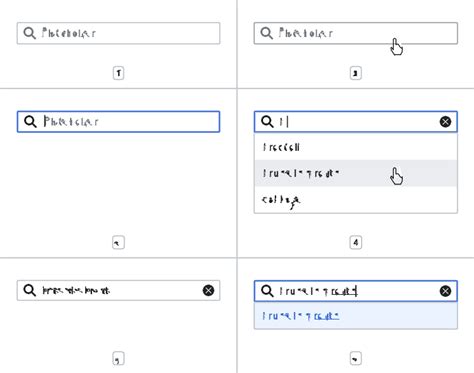Click the number 4 label under dropdown example
Image resolution: width=474 pixels, height=373 pixels.
(356, 242)
